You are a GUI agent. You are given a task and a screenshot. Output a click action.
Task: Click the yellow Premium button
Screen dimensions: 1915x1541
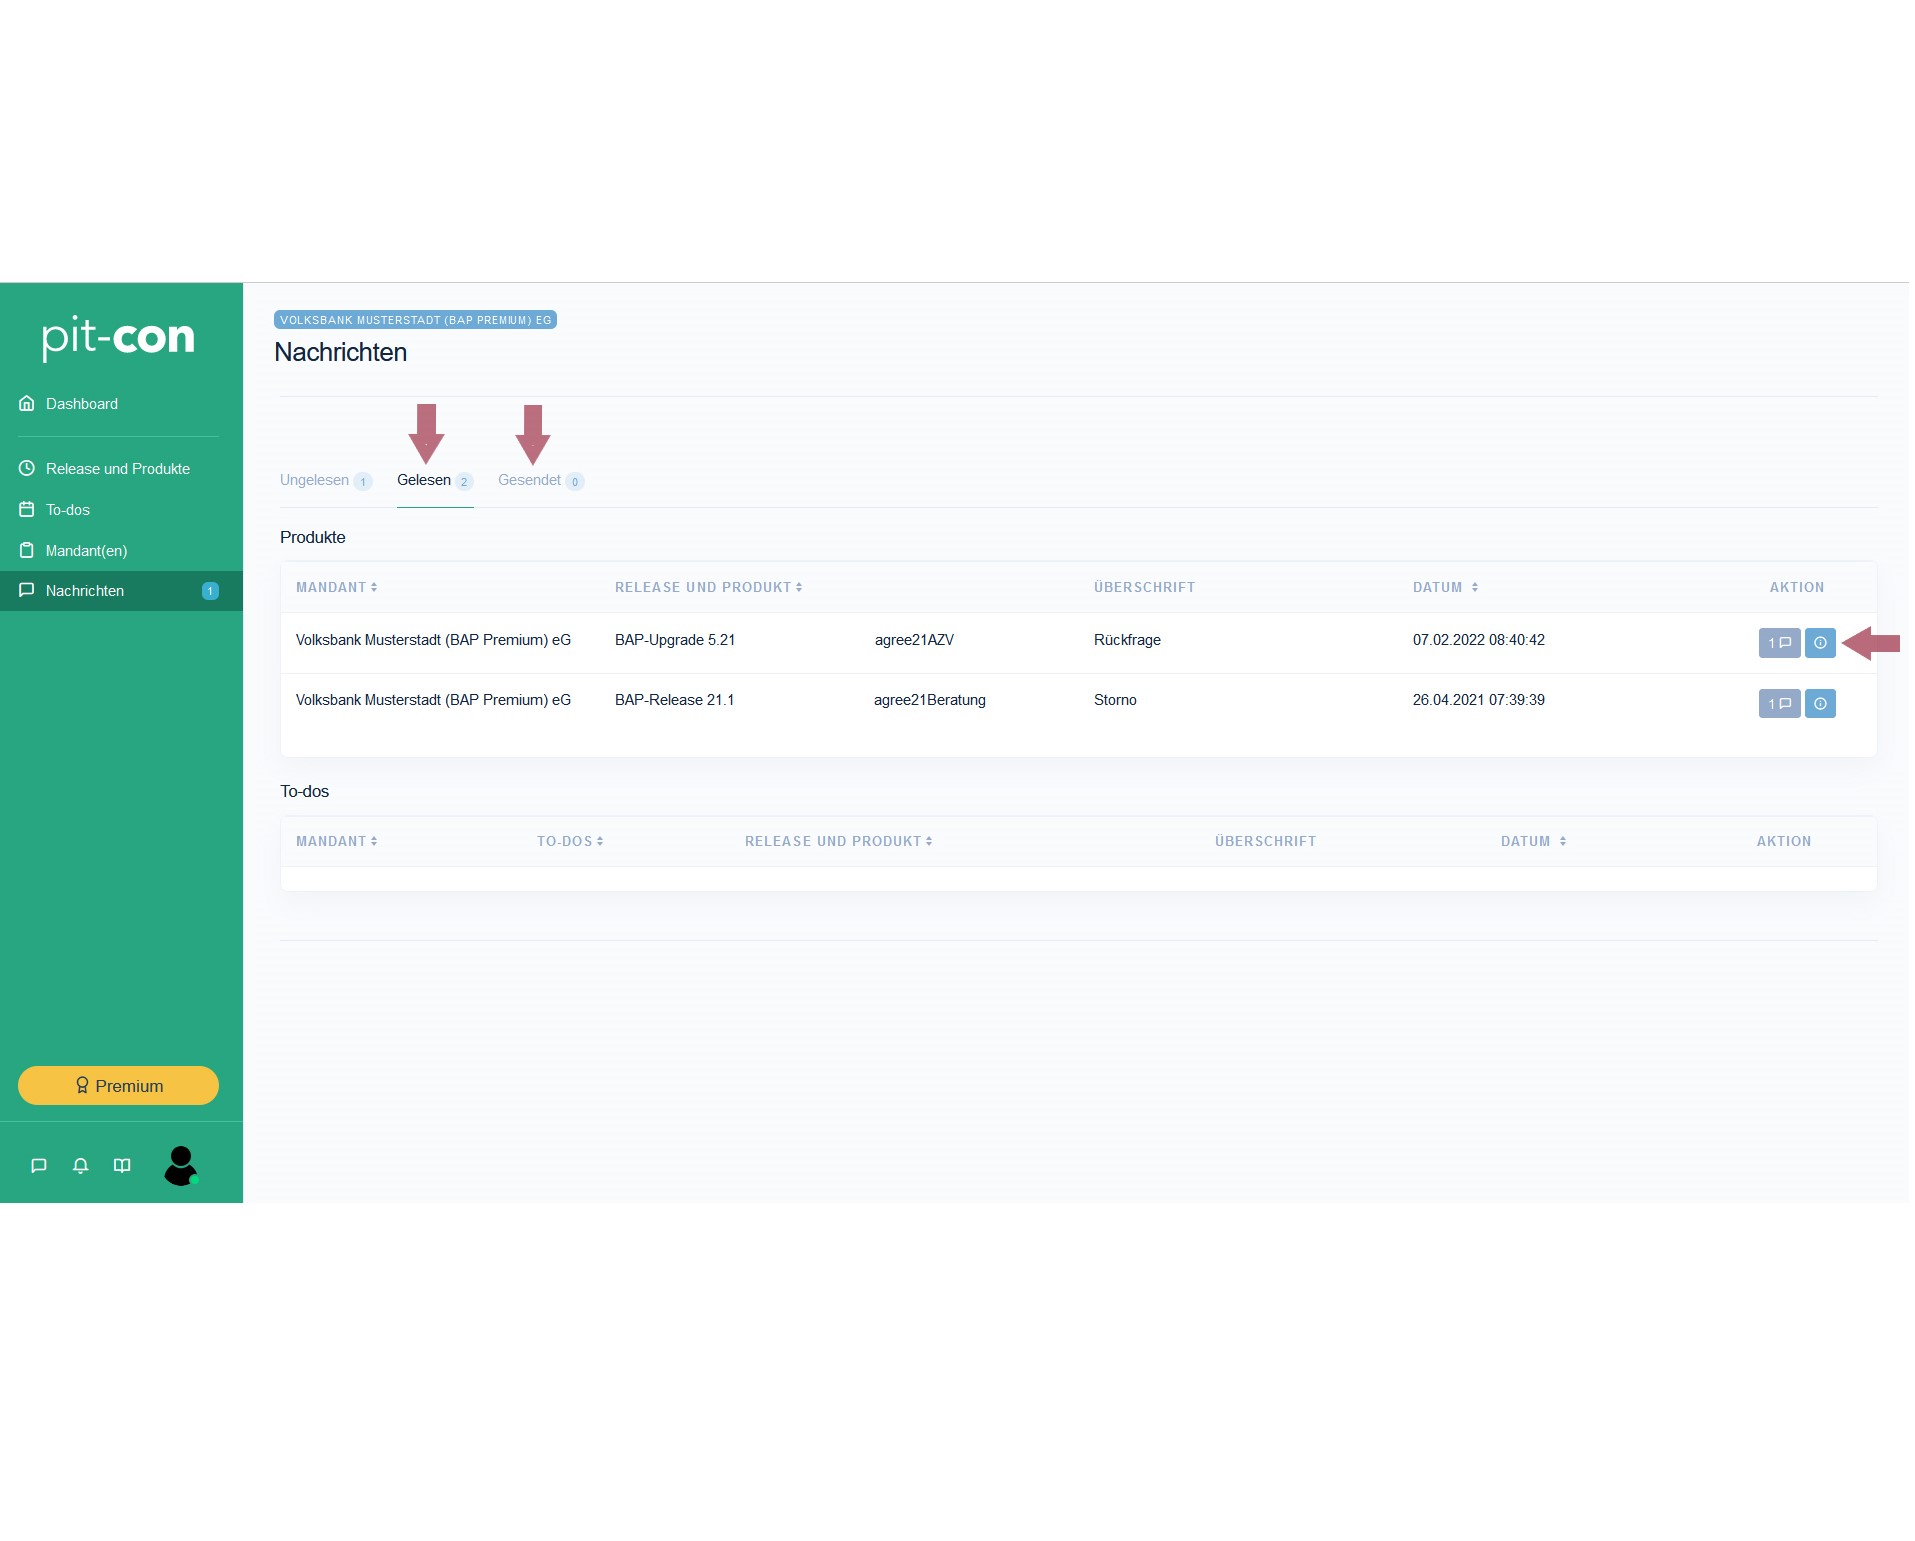118,1086
